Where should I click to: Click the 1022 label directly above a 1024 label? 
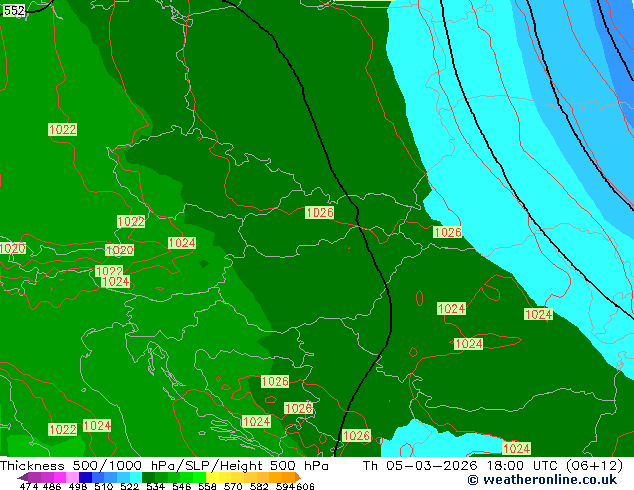[109, 271]
